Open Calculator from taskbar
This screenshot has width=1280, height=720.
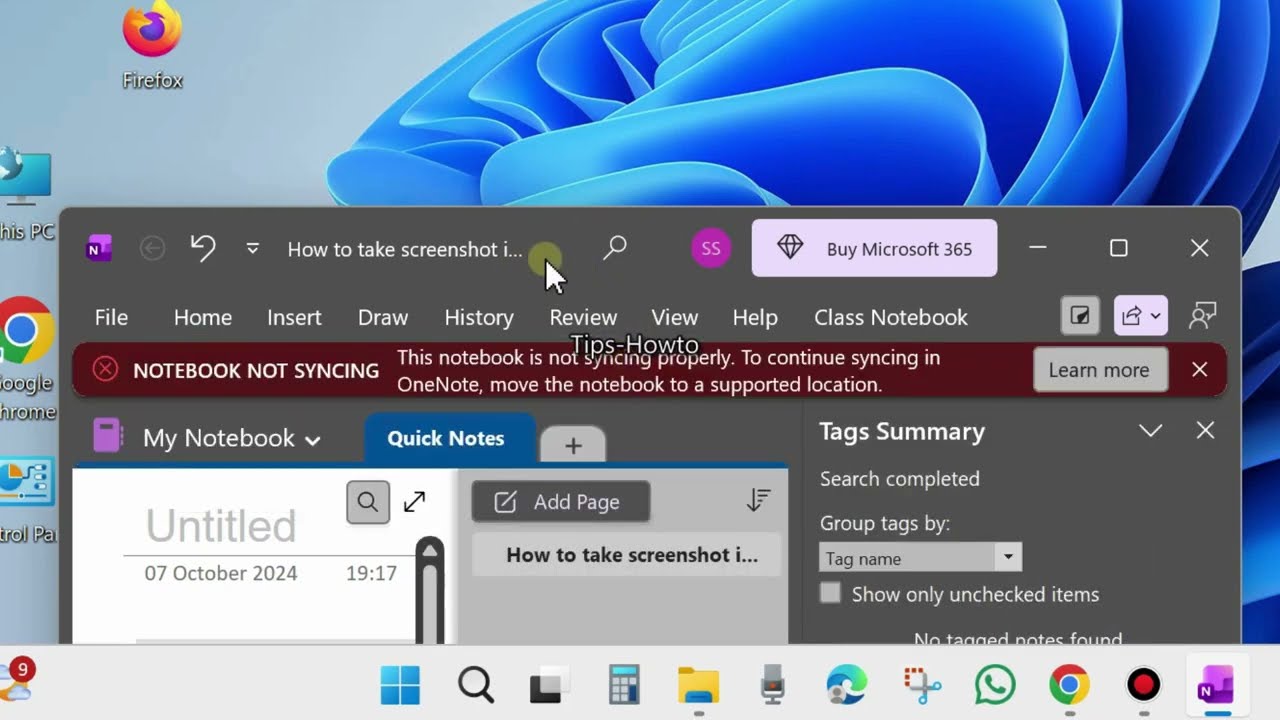click(x=624, y=685)
